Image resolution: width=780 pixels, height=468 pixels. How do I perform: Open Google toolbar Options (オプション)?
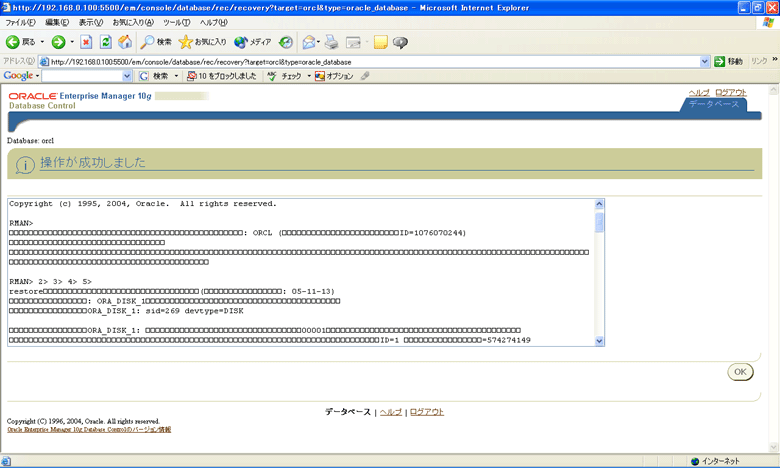pyautogui.click(x=334, y=76)
